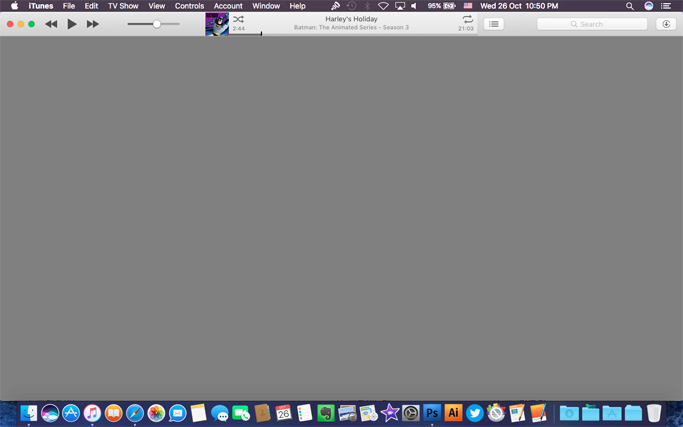Image resolution: width=683 pixels, height=427 pixels.
Task: Open the Downloads folder in dock
Action: (569, 413)
